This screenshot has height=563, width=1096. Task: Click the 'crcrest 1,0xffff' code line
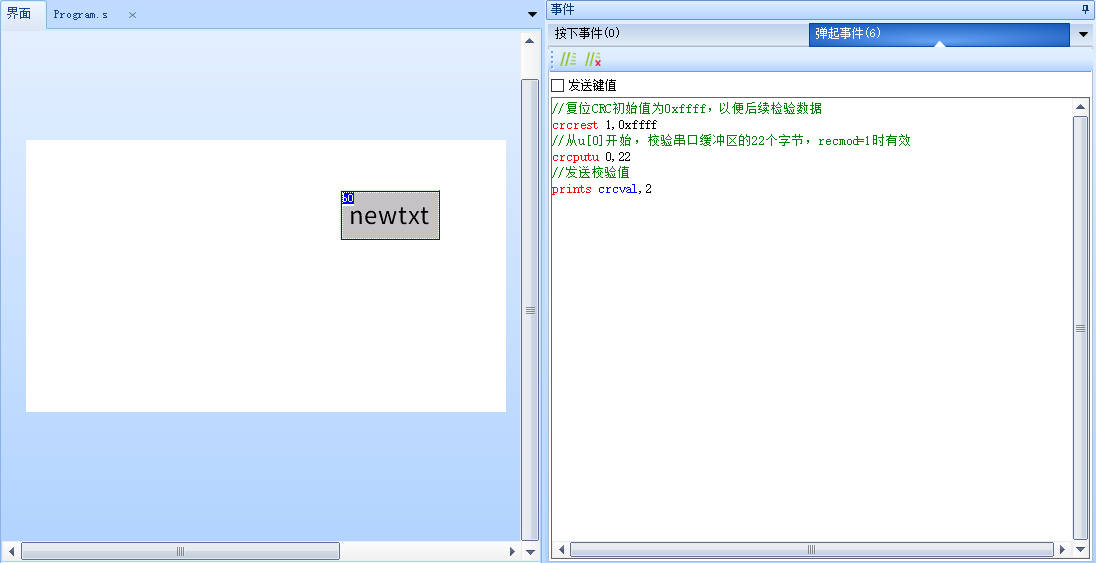pyautogui.click(x=604, y=125)
